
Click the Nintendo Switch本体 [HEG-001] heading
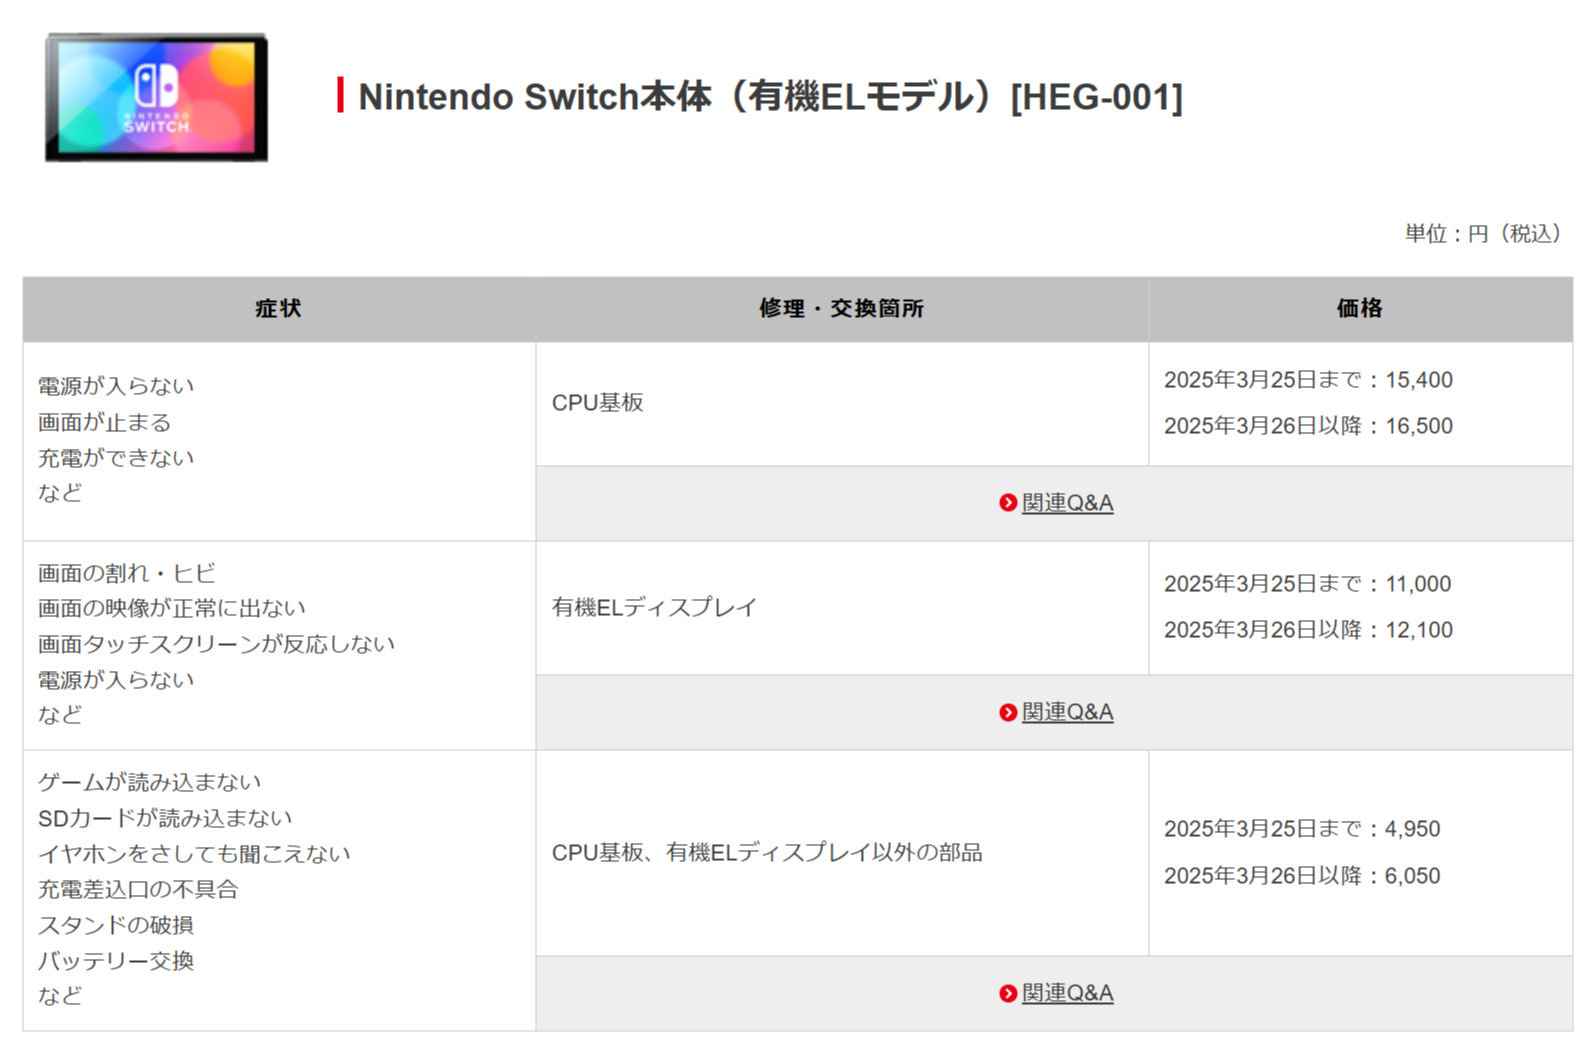coord(770,97)
